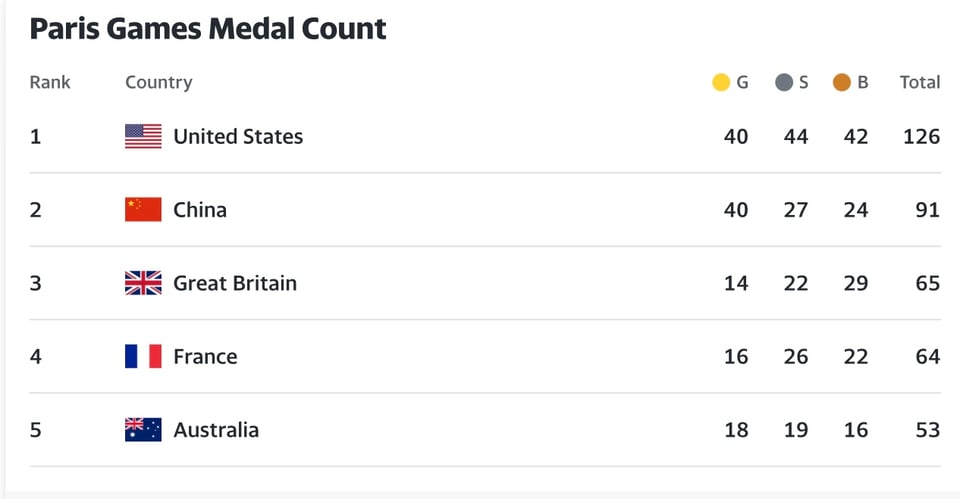Sort by the Total column header
This screenshot has height=499, width=960.
[x=920, y=83]
